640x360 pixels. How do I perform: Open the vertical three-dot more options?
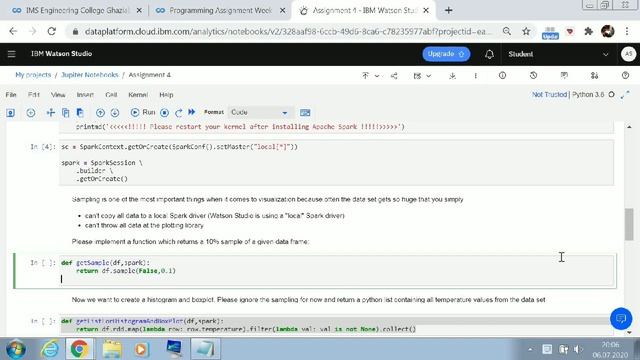pyautogui.click(x=476, y=76)
